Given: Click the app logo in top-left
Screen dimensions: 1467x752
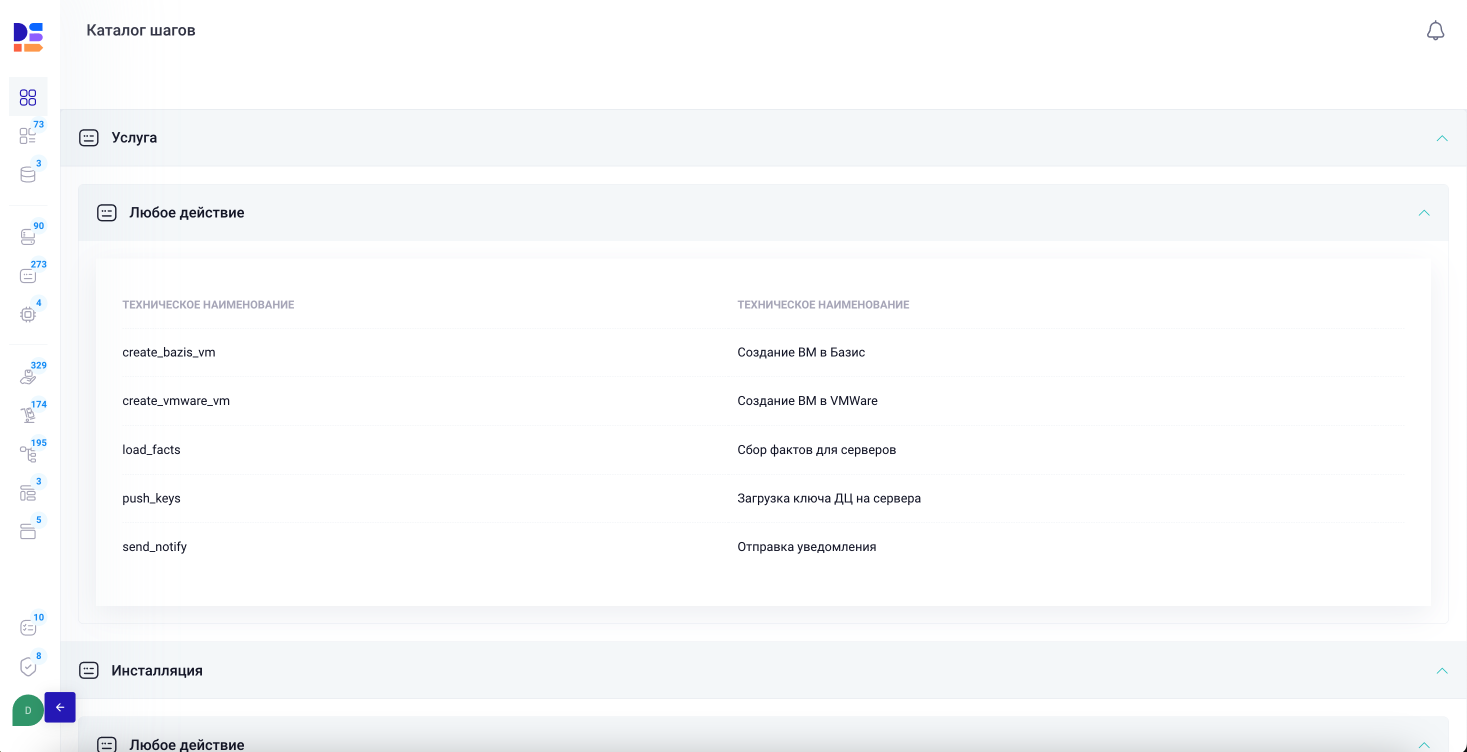Looking at the screenshot, I should click(28, 37).
